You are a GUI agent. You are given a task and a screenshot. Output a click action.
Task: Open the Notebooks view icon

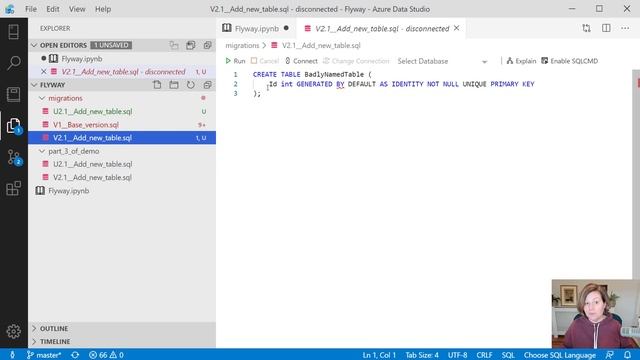(13, 94)
